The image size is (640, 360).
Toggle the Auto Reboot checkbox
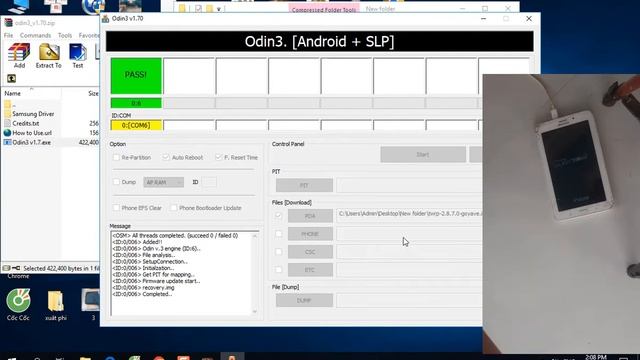(166, 157)
